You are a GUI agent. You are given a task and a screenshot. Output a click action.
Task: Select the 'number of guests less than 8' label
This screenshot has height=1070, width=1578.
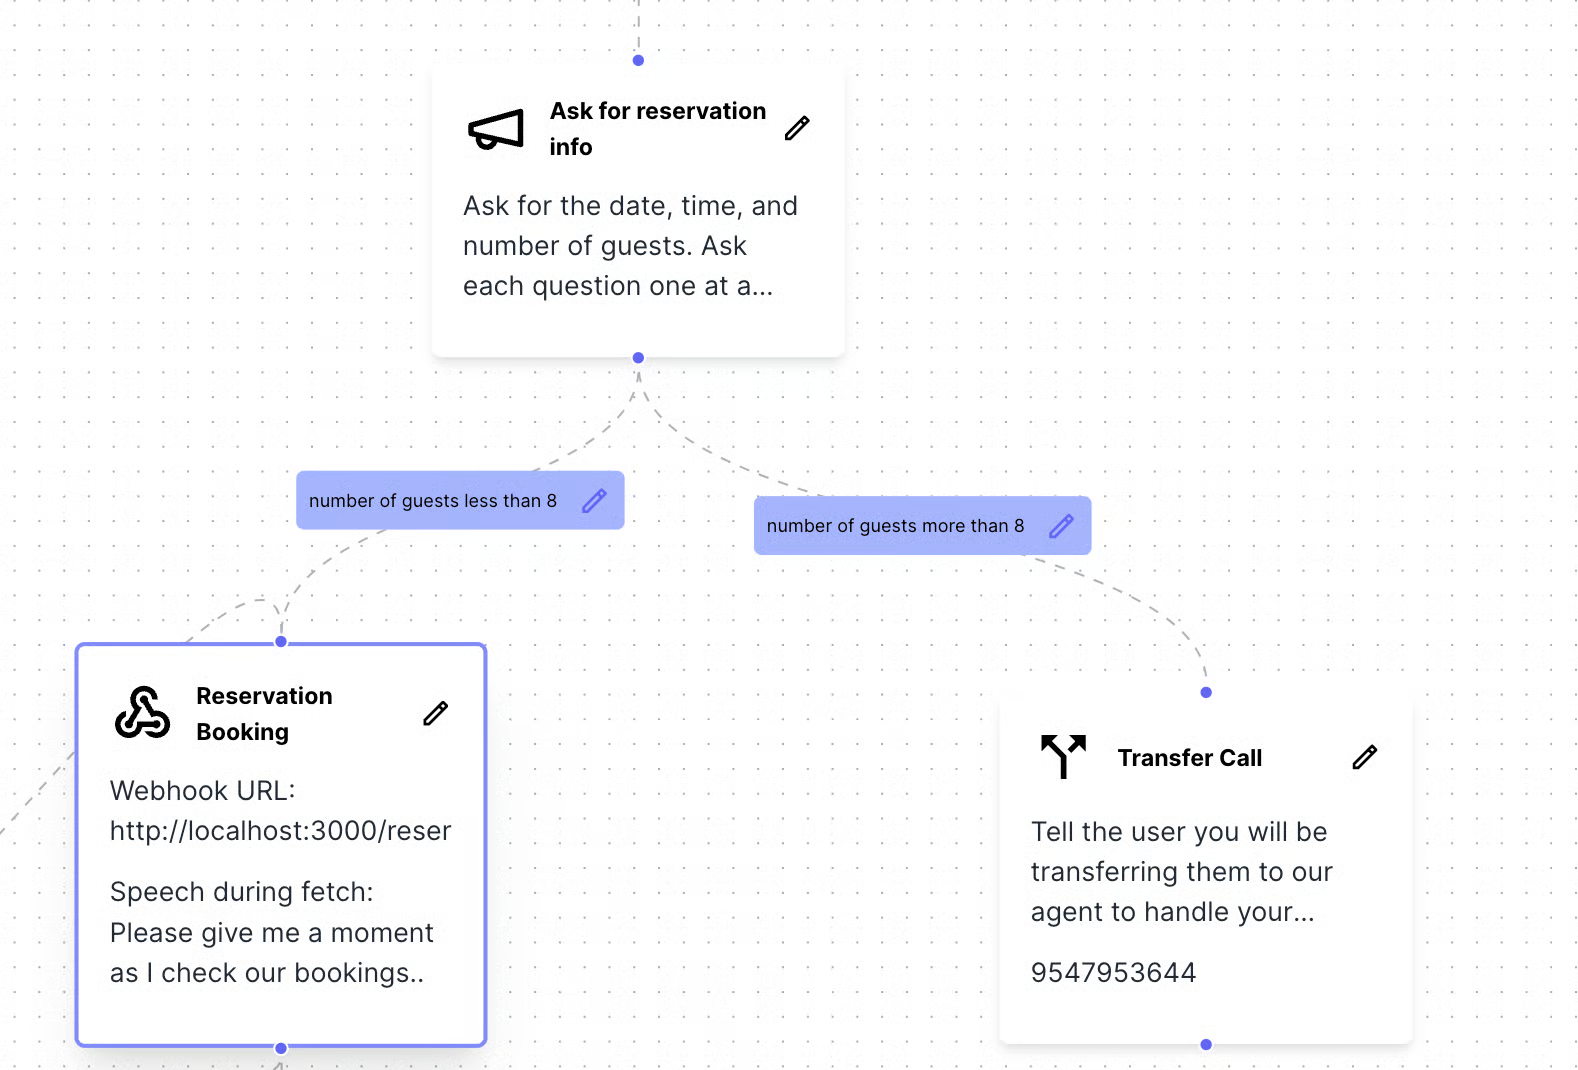(x=433, y=500)
